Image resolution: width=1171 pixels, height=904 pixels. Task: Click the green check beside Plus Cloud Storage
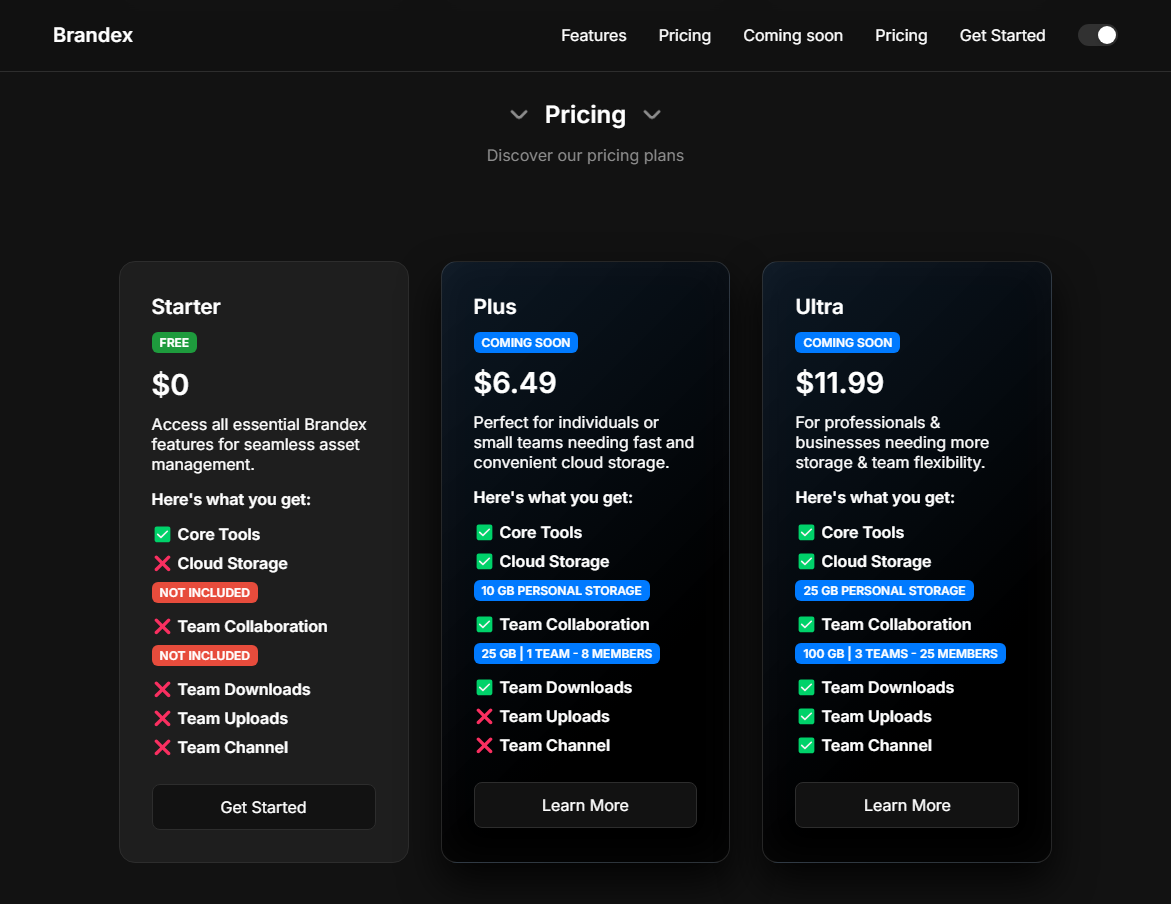pos(484,562)
